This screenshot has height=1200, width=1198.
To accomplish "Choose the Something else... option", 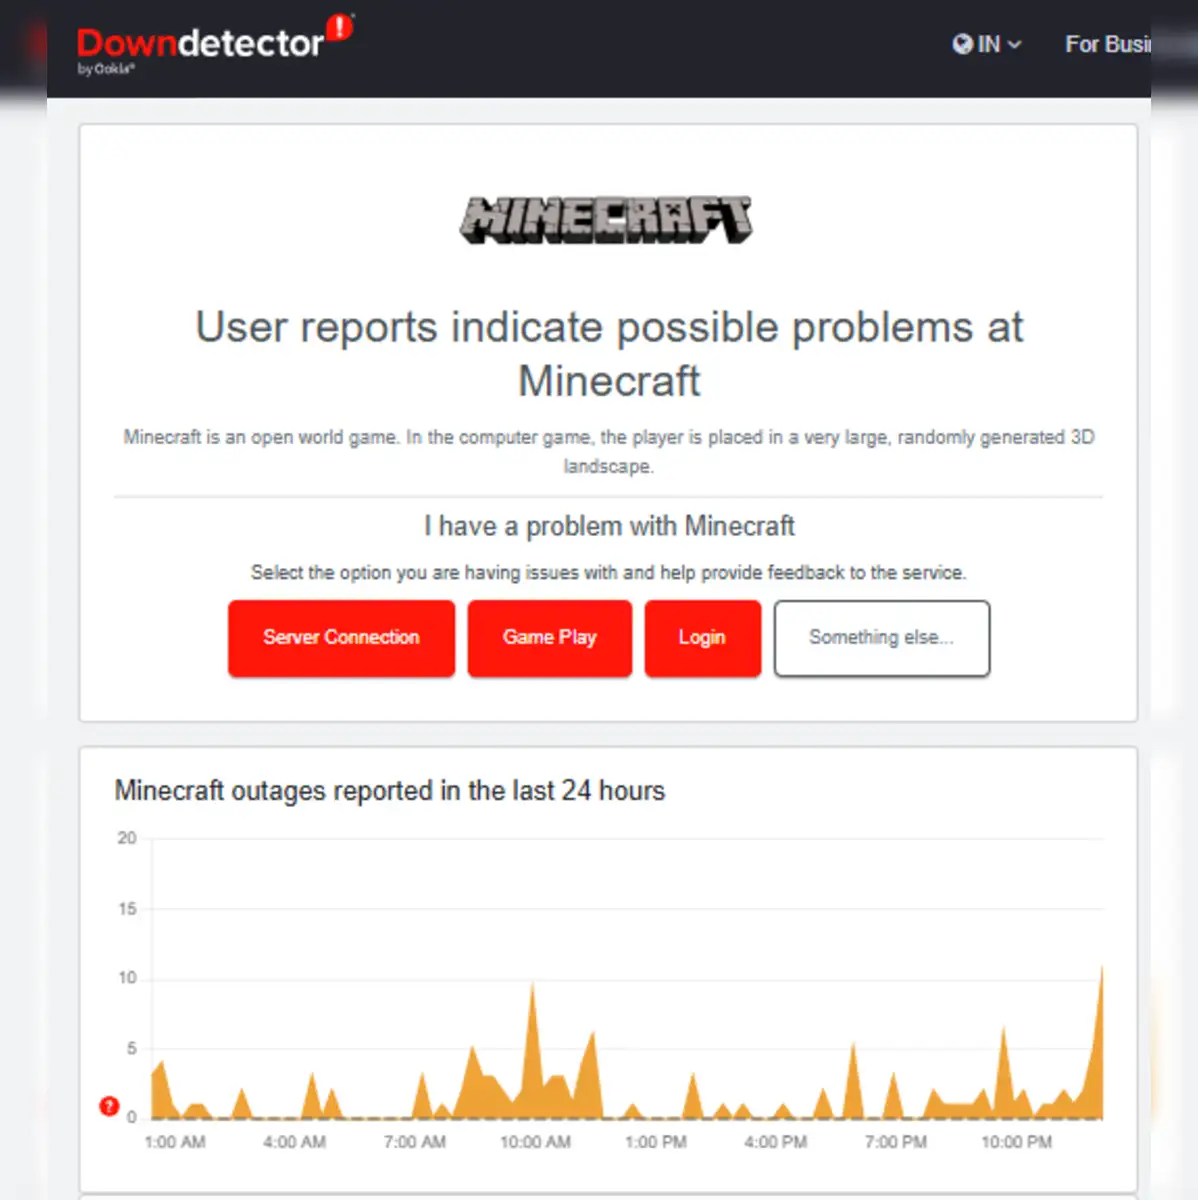I will pyautogui.click(x=881, y=638).
